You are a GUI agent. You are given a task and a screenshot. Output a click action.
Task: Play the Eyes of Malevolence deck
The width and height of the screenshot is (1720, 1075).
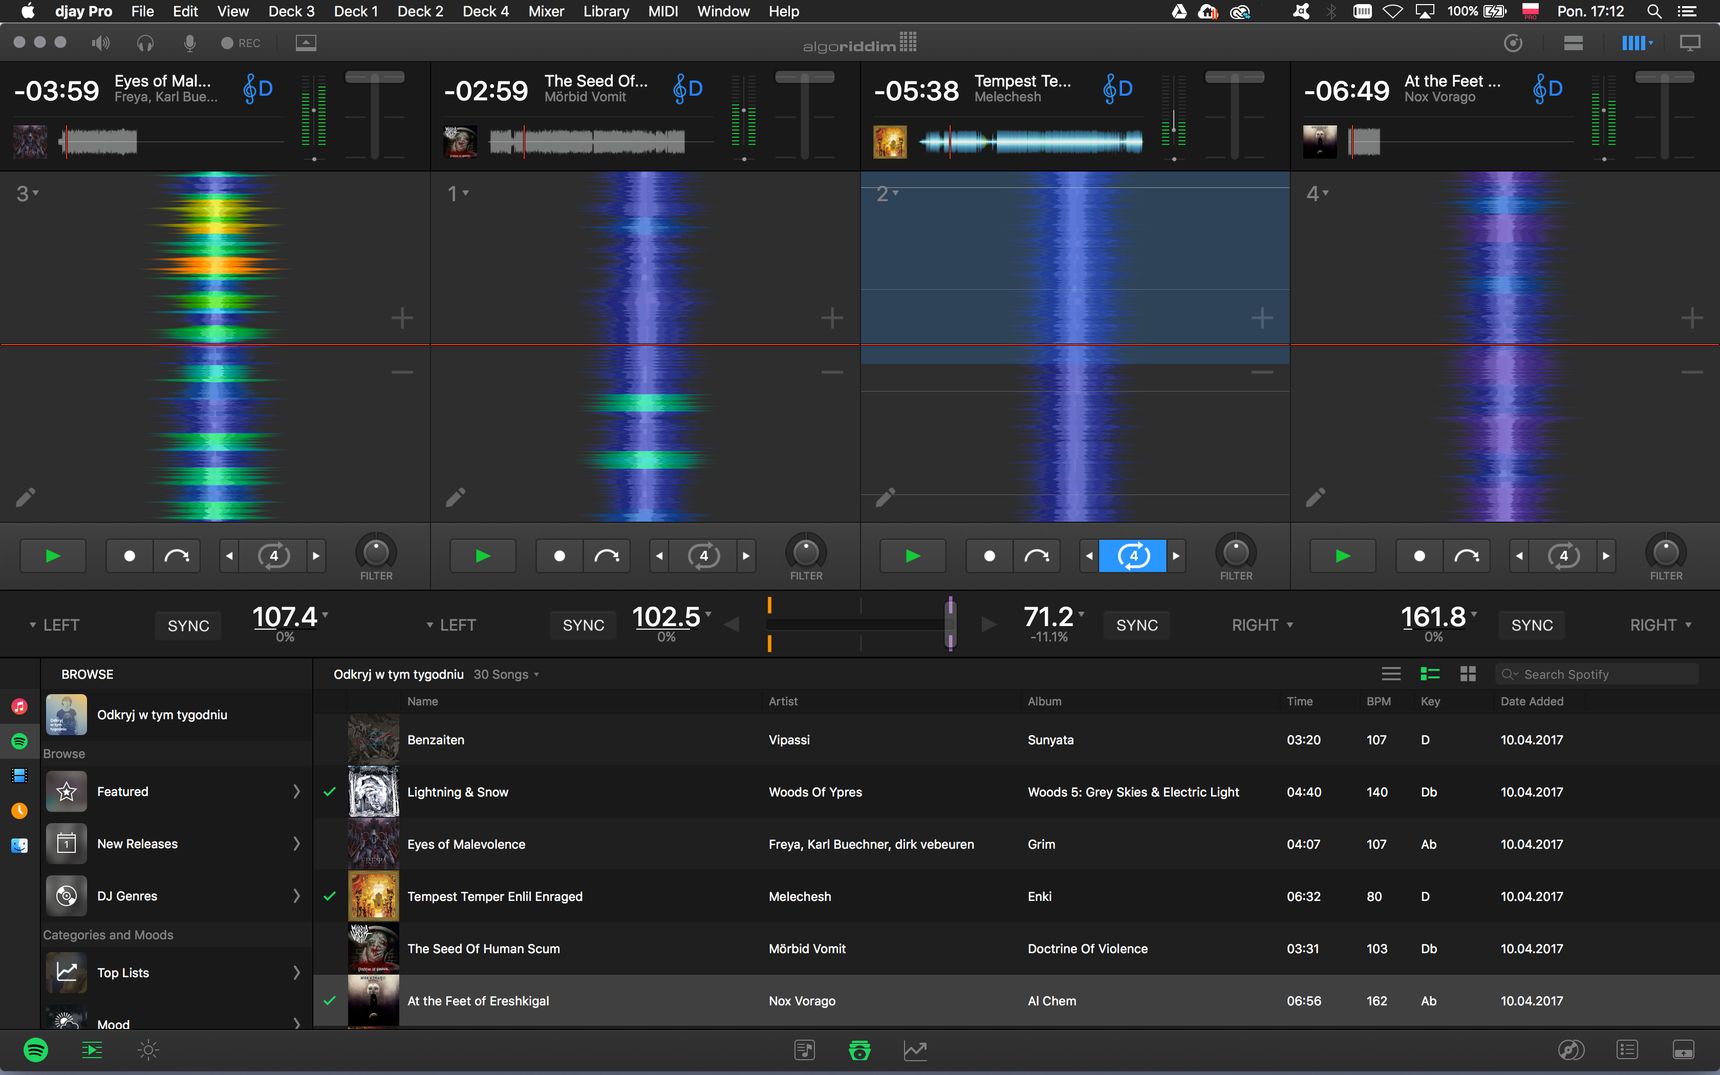[53, 556]
